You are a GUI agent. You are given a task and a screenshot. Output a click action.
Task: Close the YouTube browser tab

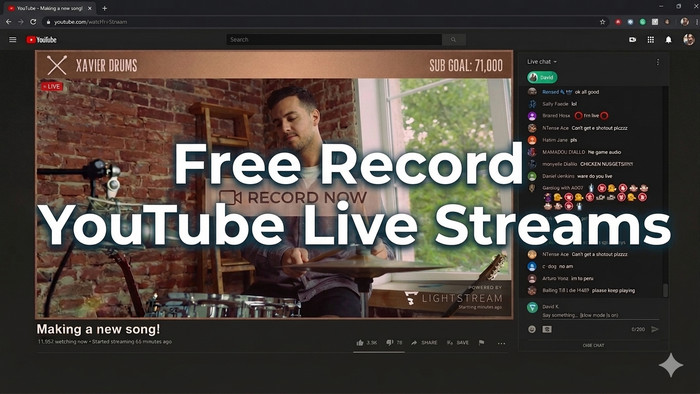(x=90, y=8)
